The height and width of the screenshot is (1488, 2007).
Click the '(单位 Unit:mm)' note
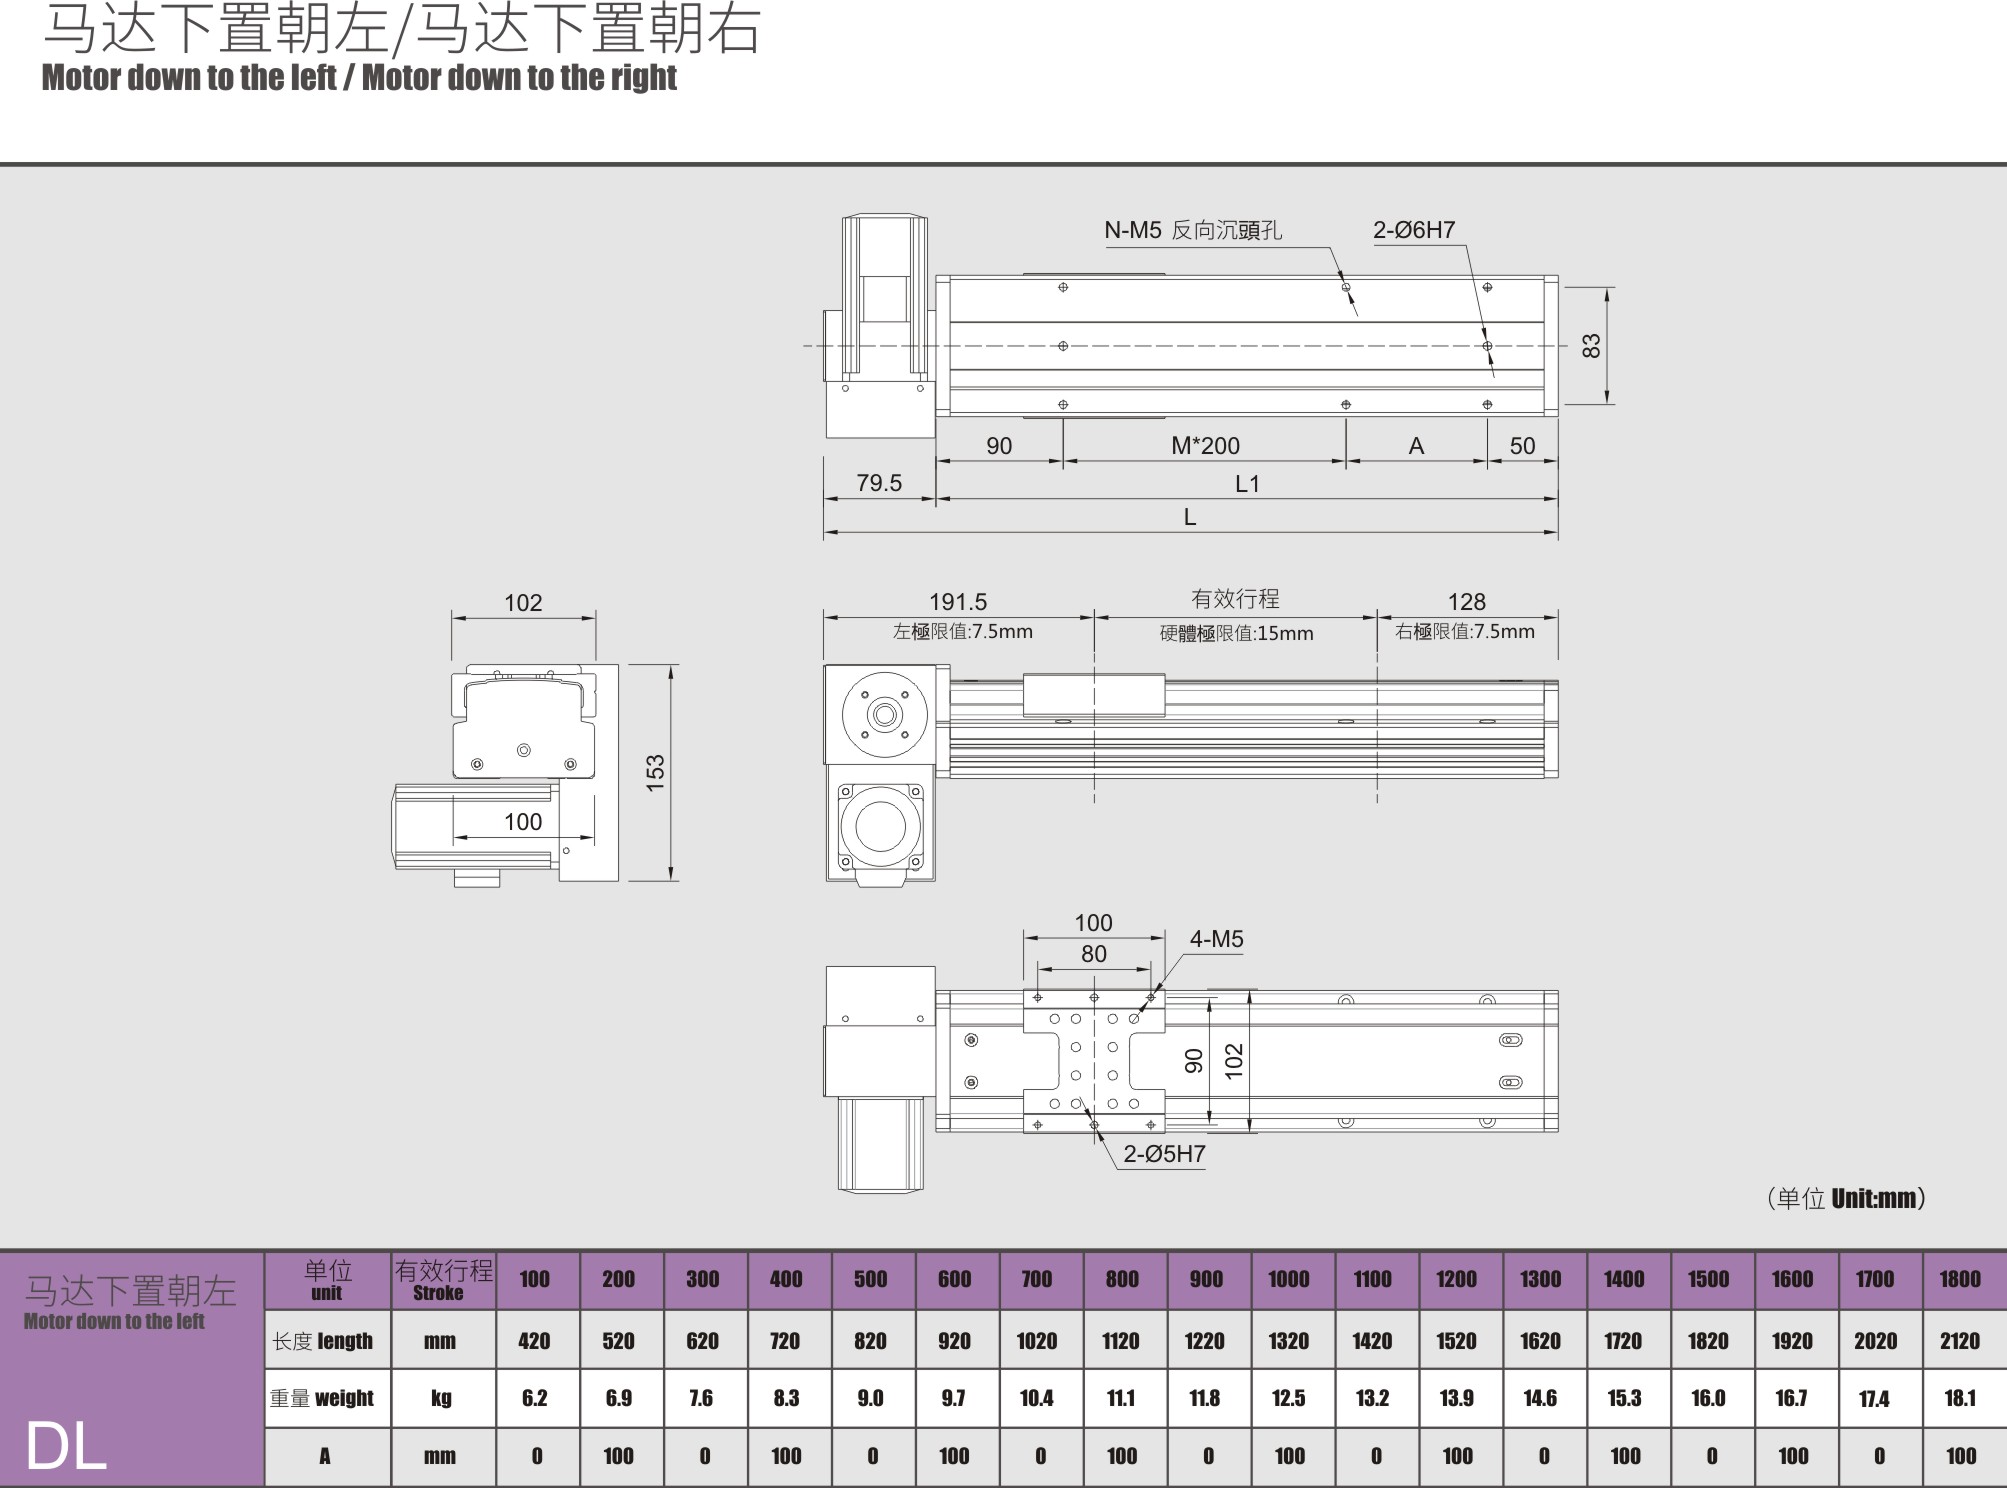pos(1846,1198)
